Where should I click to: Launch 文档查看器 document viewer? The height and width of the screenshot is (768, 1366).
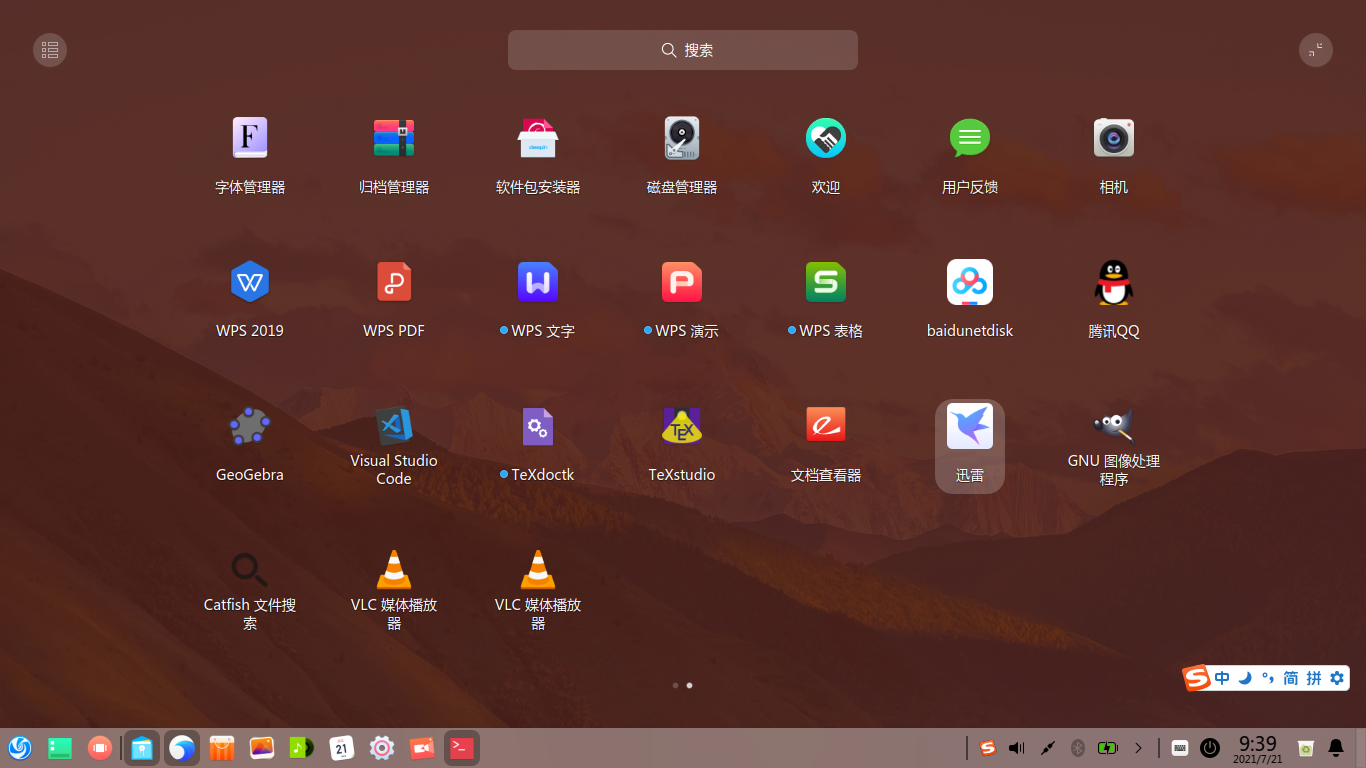pos(826,426)
